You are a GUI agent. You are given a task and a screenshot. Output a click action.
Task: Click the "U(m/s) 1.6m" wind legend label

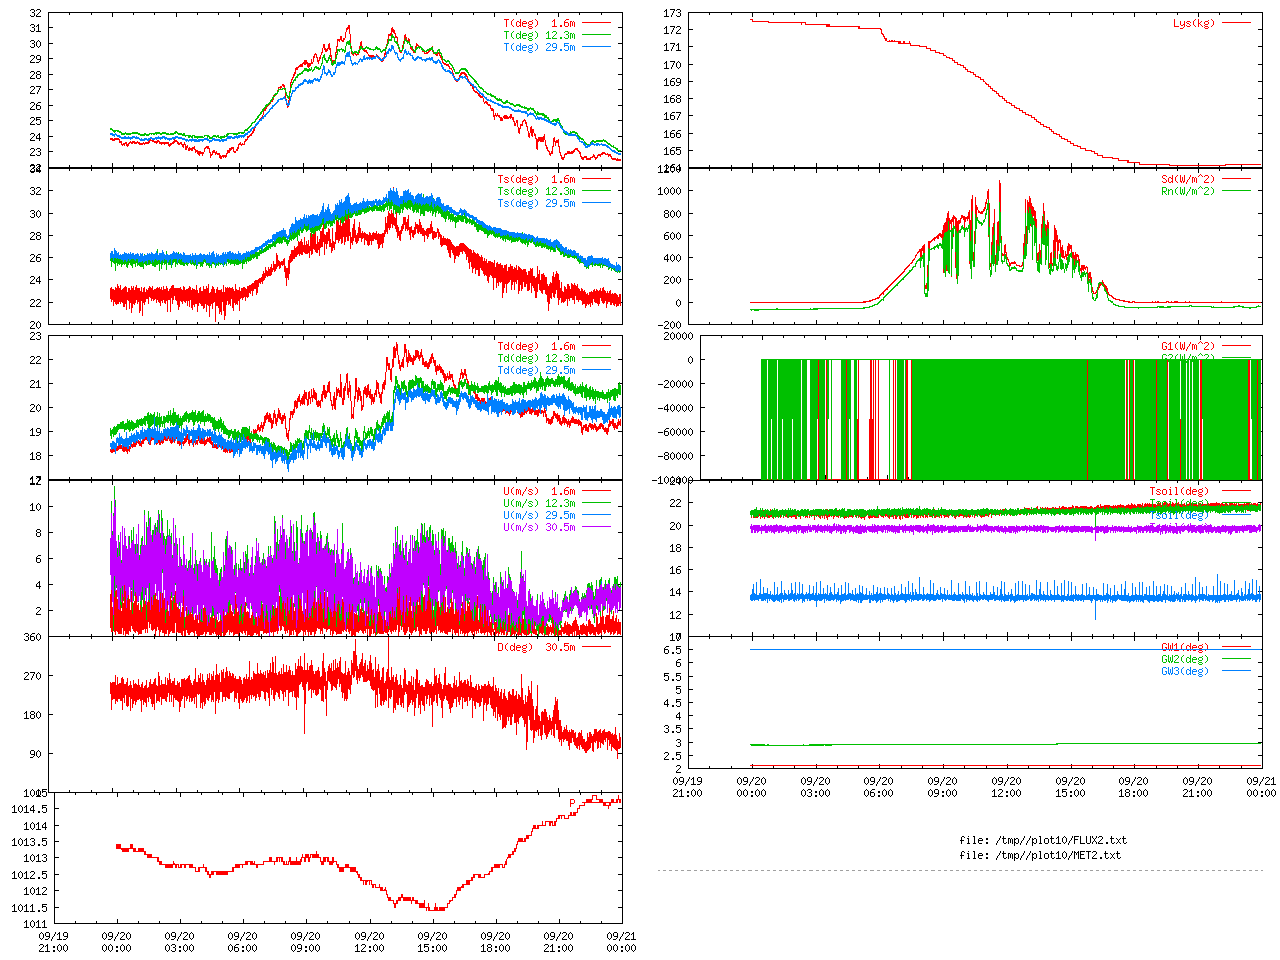click(540, 492)
